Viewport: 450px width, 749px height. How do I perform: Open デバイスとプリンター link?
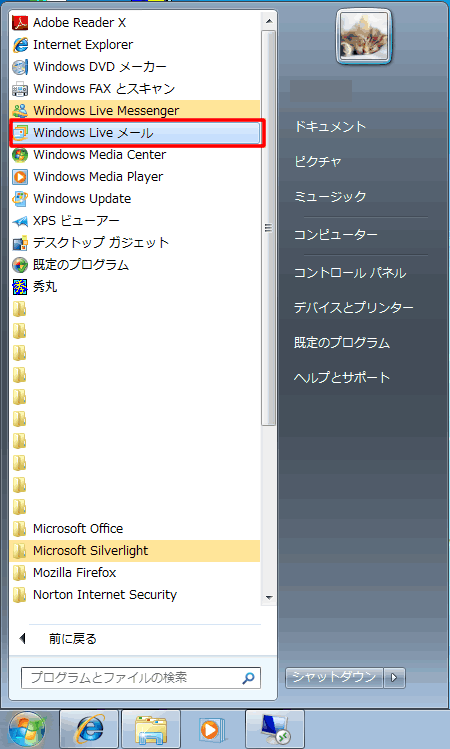coord(354,308)
